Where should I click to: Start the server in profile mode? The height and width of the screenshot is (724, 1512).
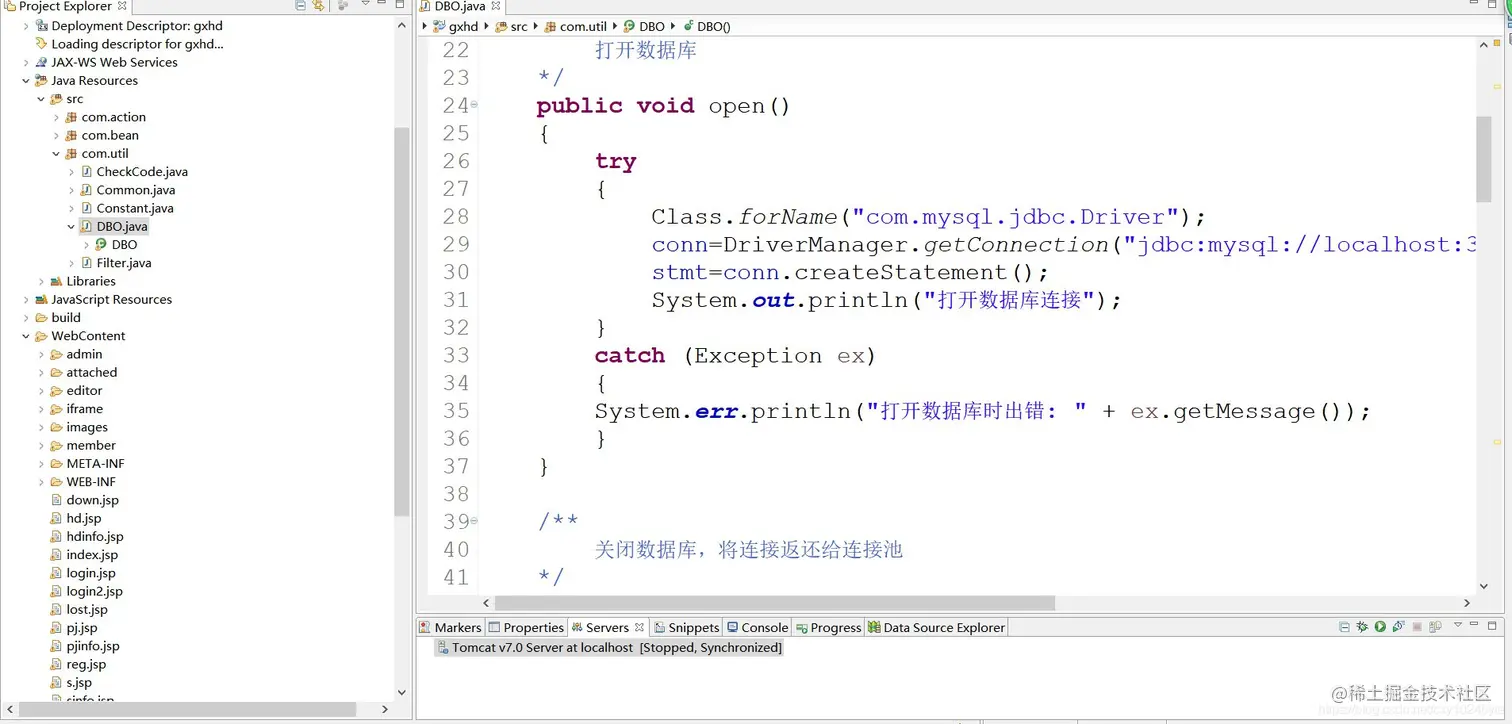coord(1398,627)
